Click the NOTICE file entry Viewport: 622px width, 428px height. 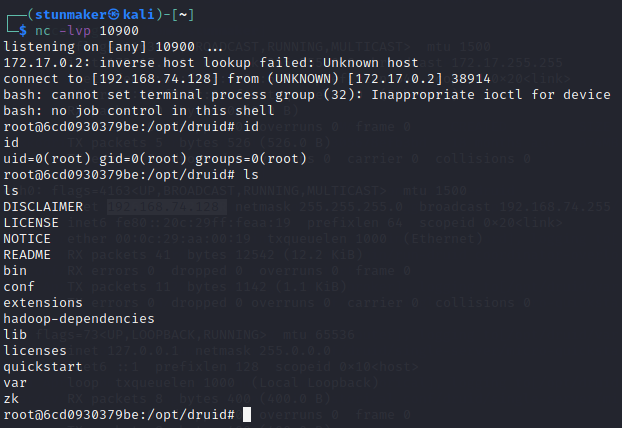(x=27, y=238)
